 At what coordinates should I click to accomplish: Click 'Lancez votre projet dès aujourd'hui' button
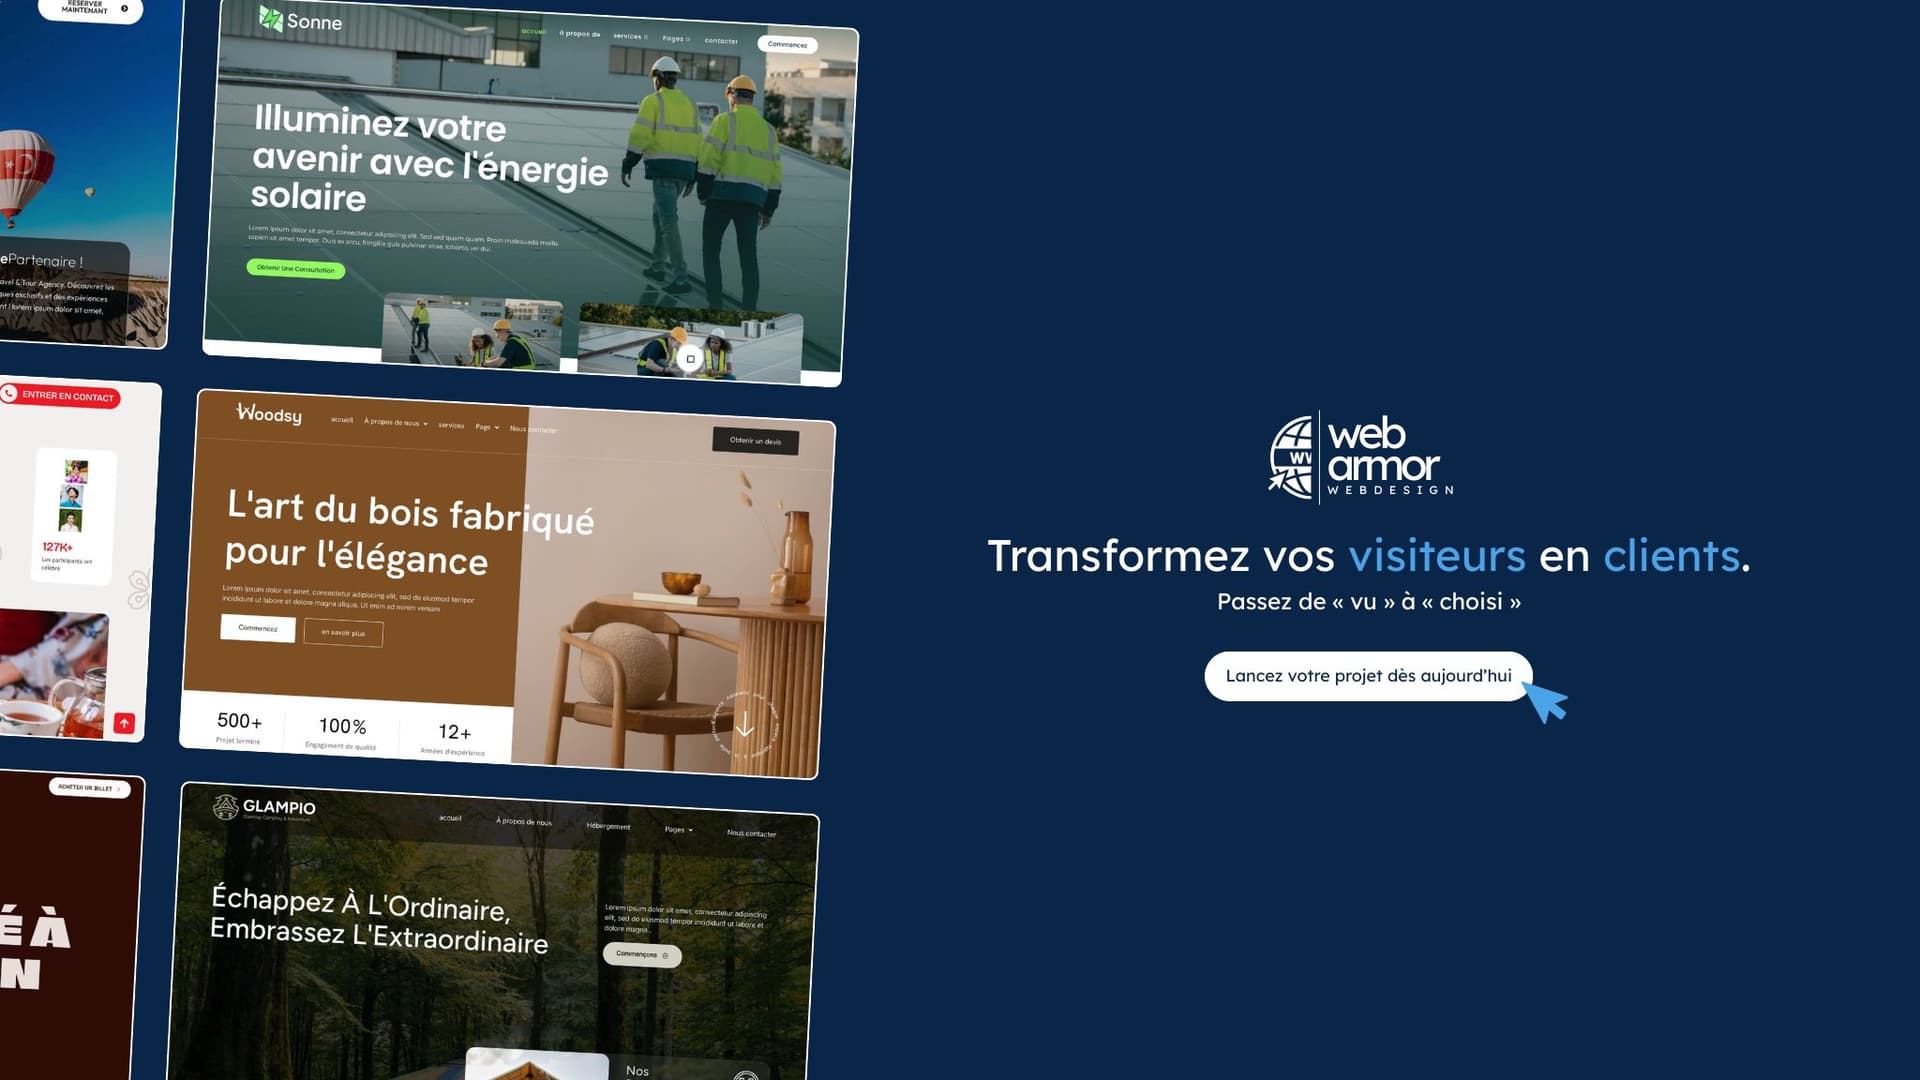(x=1368, y=676)
